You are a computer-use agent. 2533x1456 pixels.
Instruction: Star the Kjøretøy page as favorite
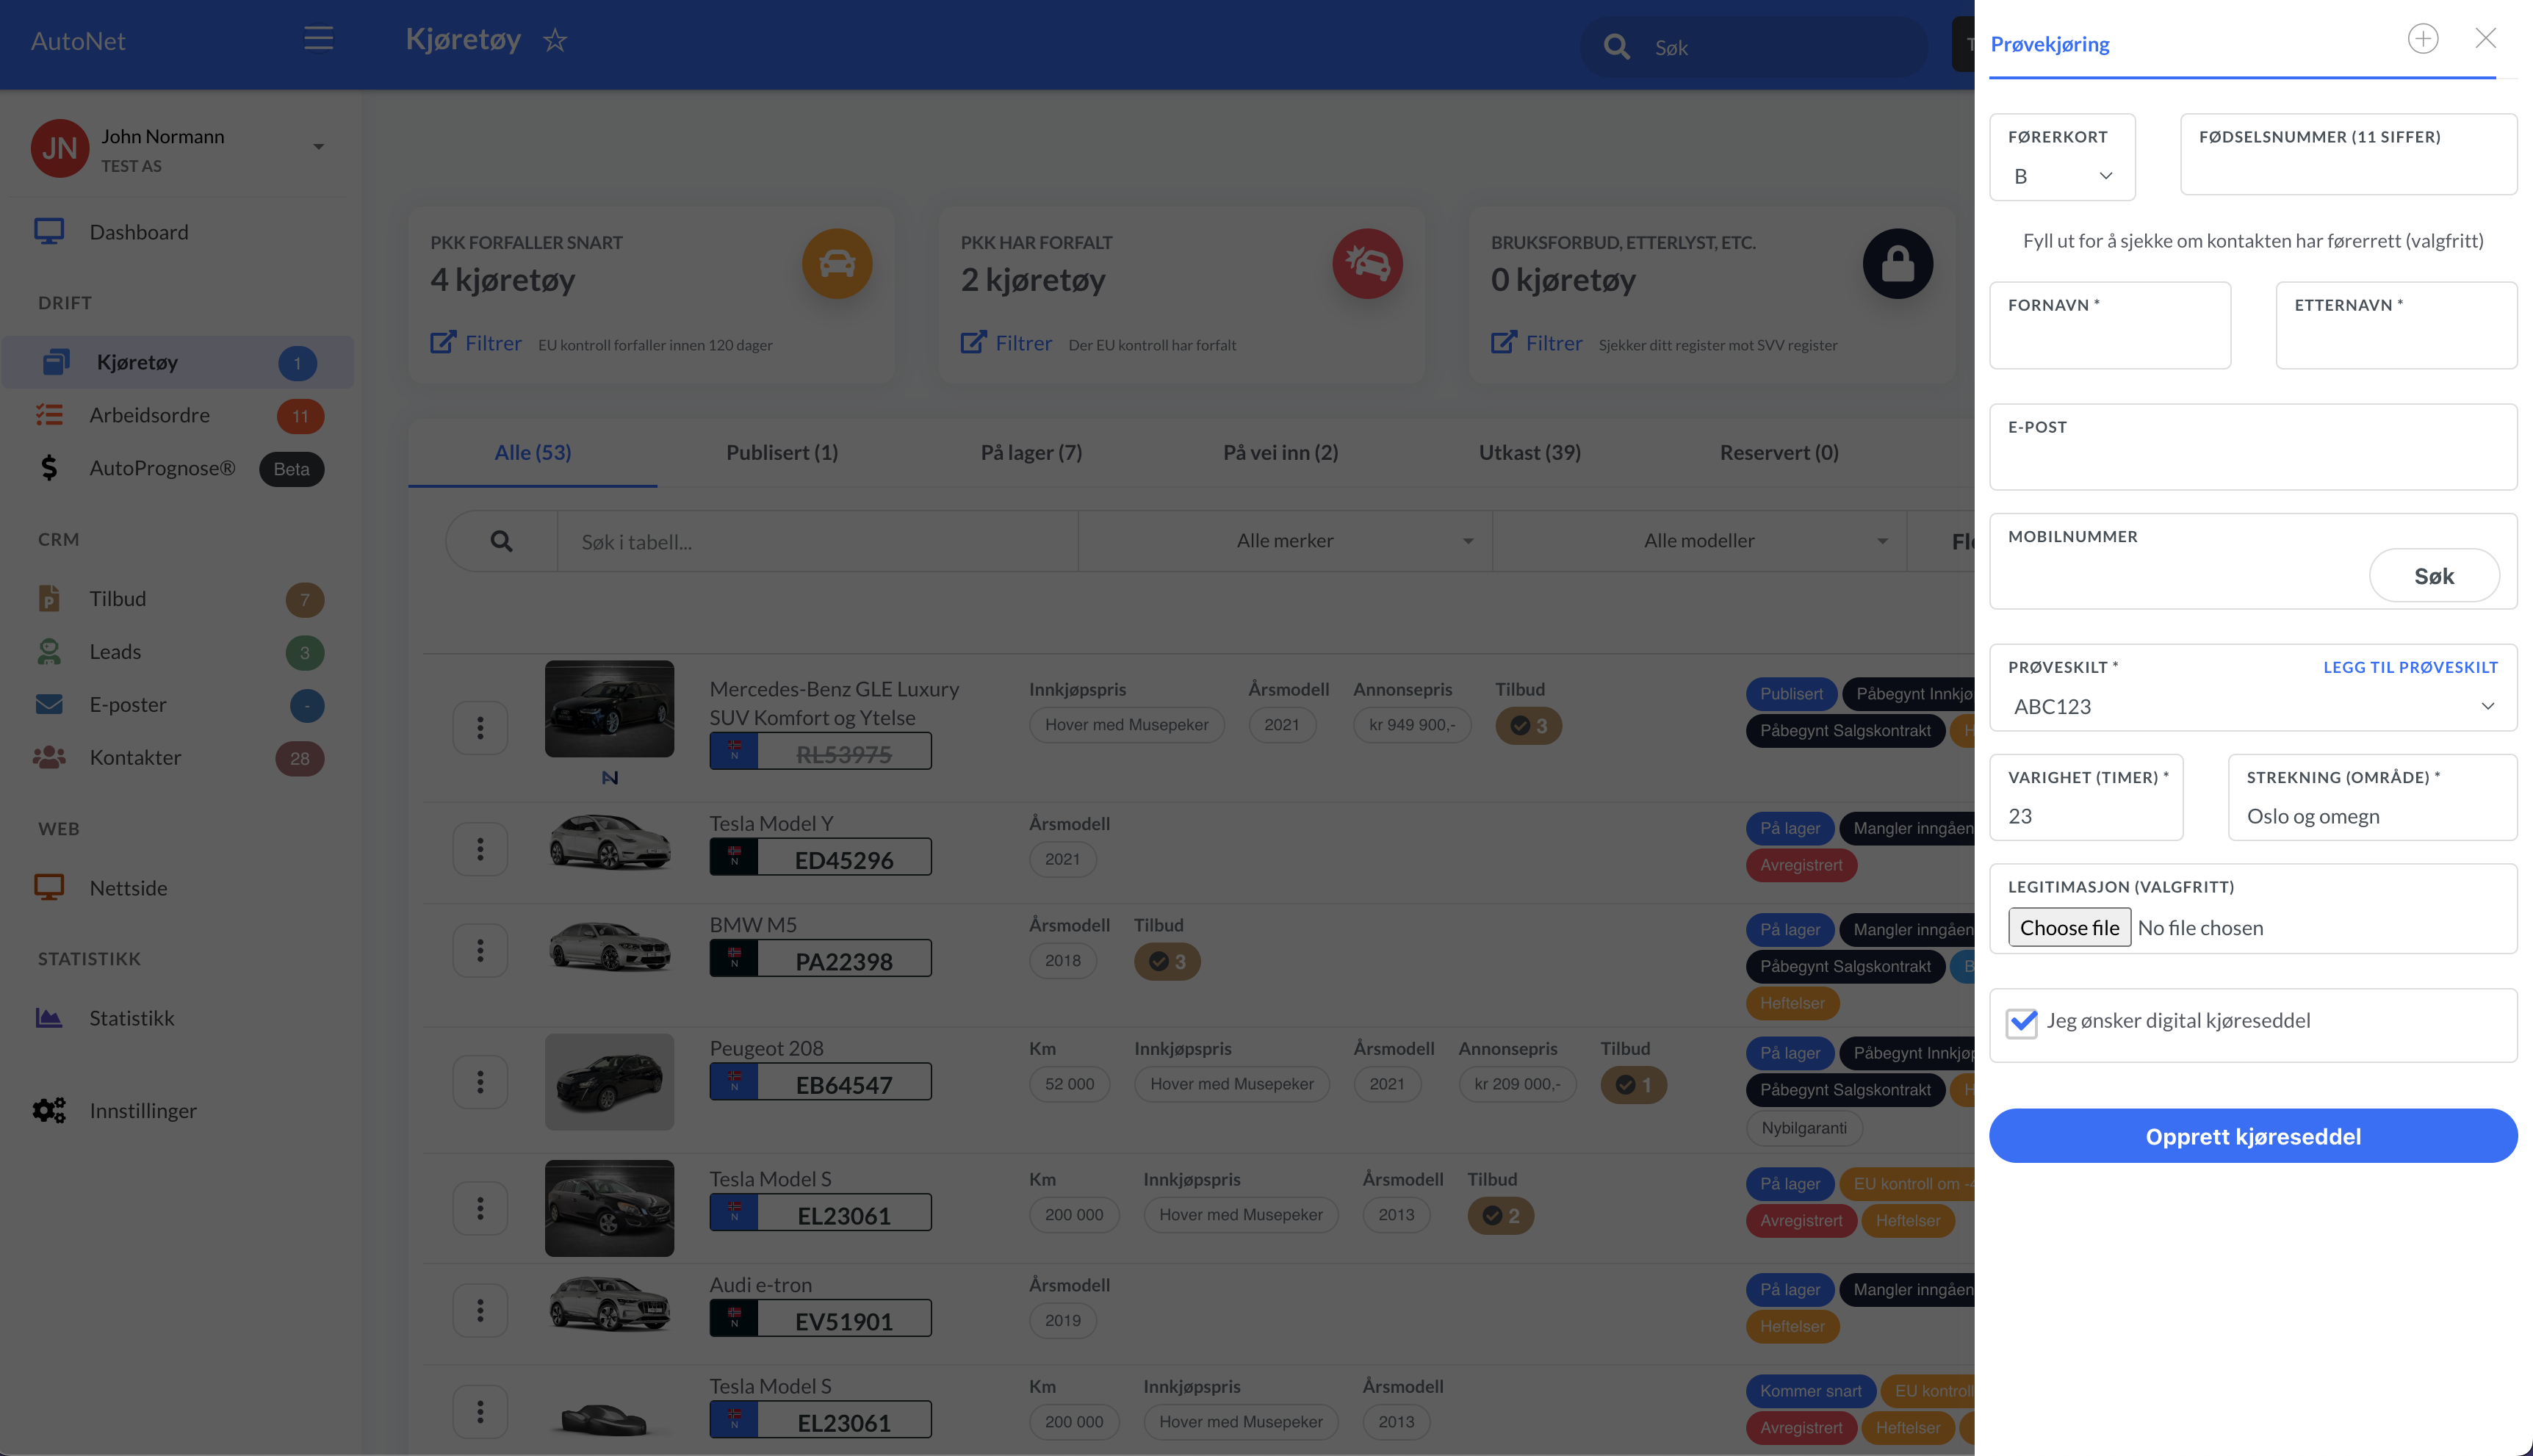(555, 40)
